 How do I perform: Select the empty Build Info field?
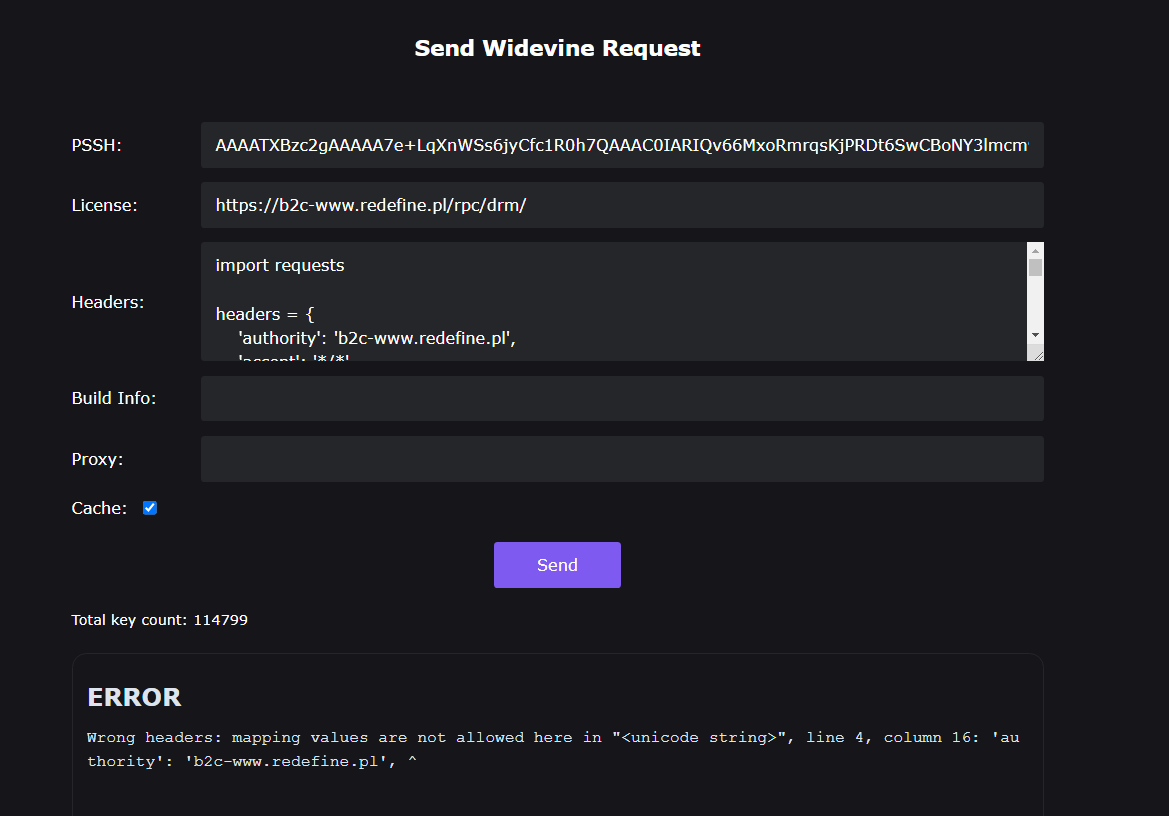(621, 398)
